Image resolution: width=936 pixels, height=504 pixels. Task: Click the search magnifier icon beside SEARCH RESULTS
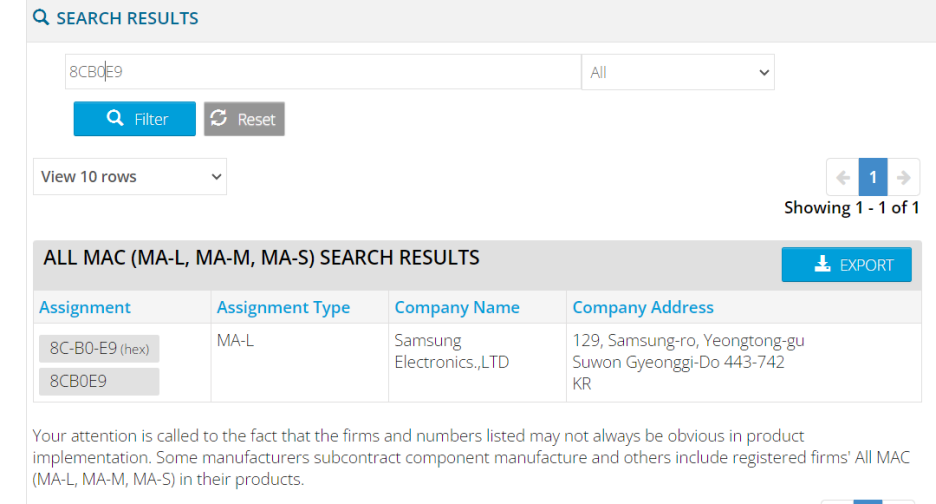[x=41, y=17]
